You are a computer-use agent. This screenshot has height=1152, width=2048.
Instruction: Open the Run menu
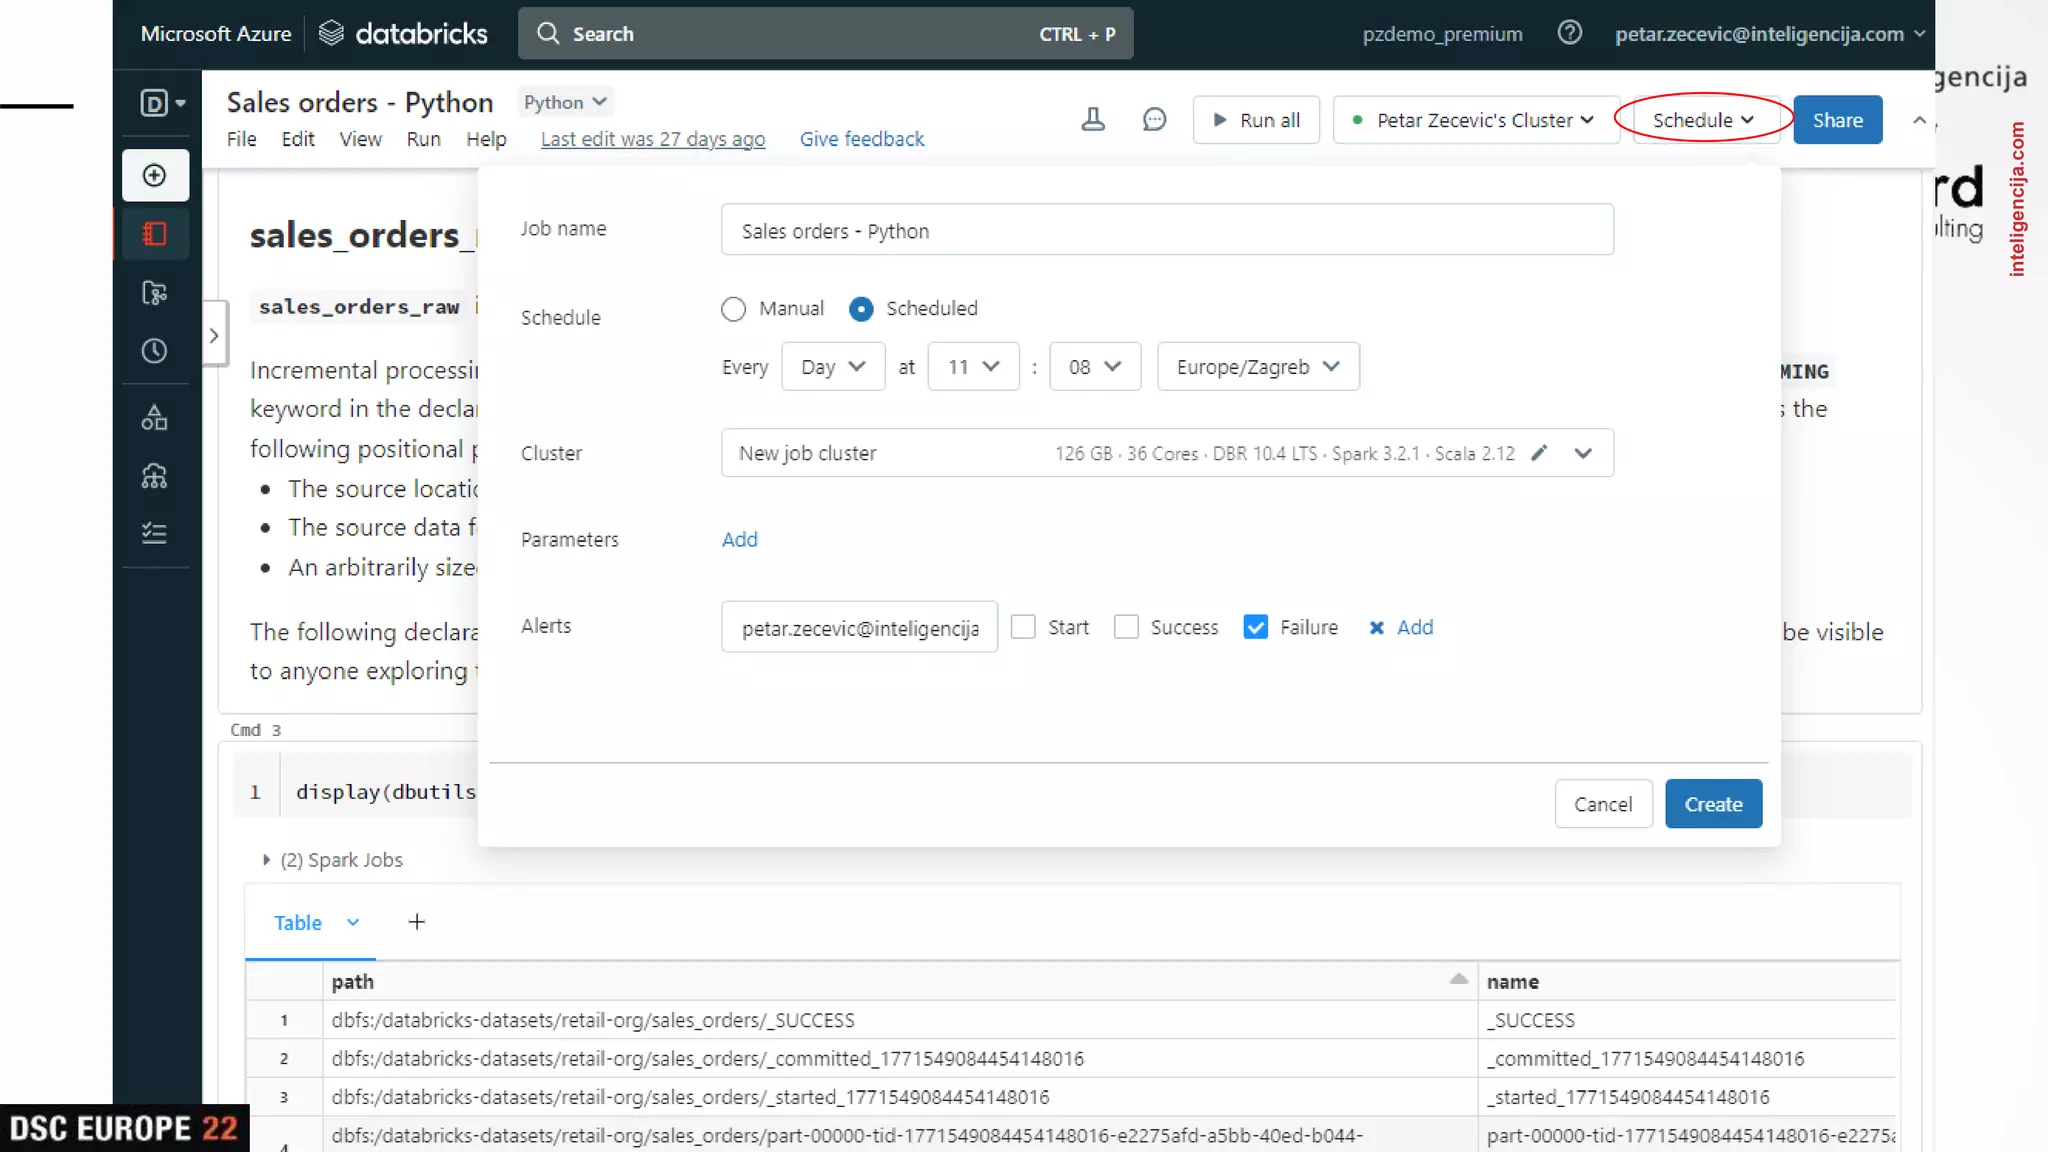(x=423, y=139)
